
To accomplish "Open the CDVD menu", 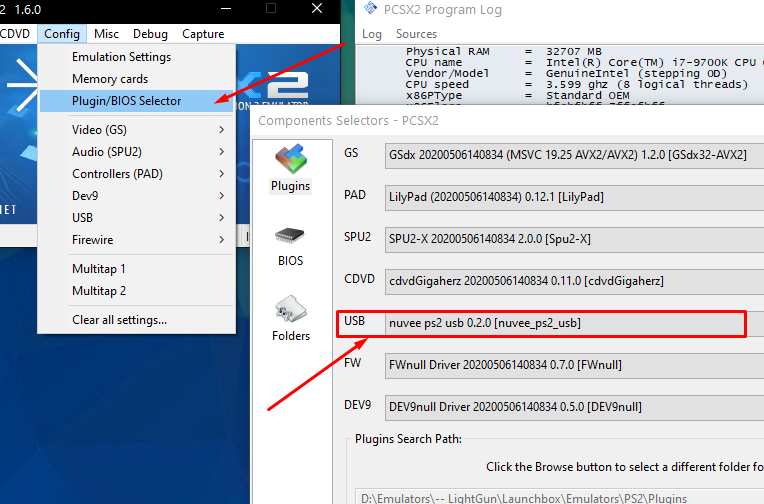I will 16,34.
